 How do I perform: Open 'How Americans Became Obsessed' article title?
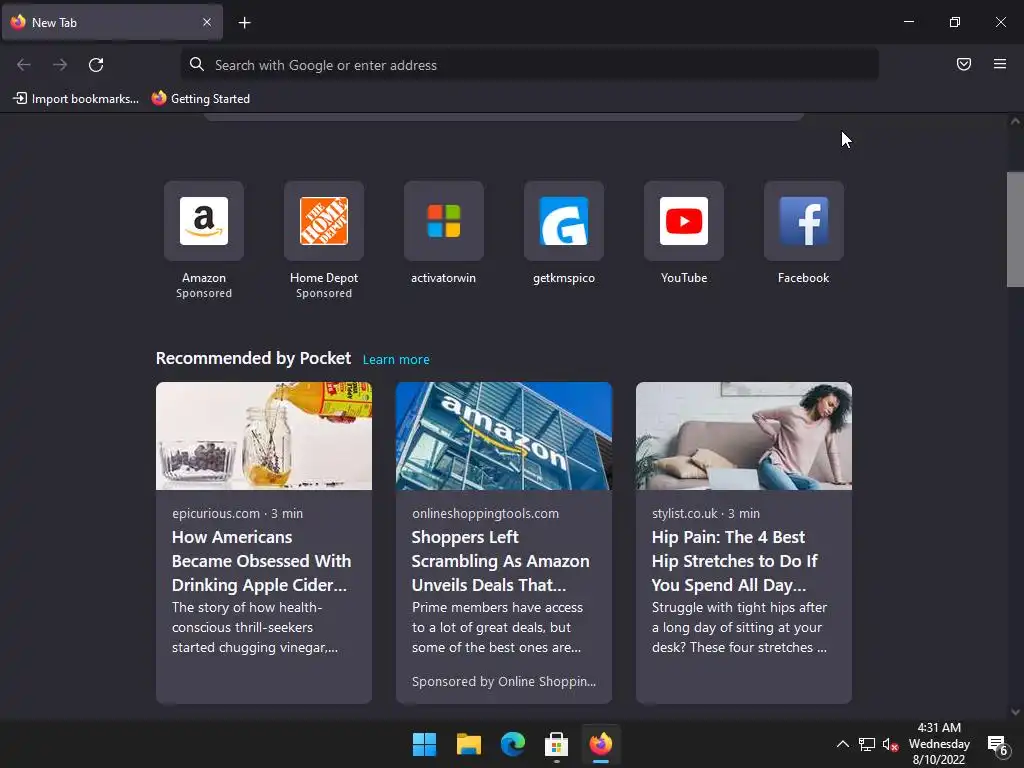[x=261, y=561]
